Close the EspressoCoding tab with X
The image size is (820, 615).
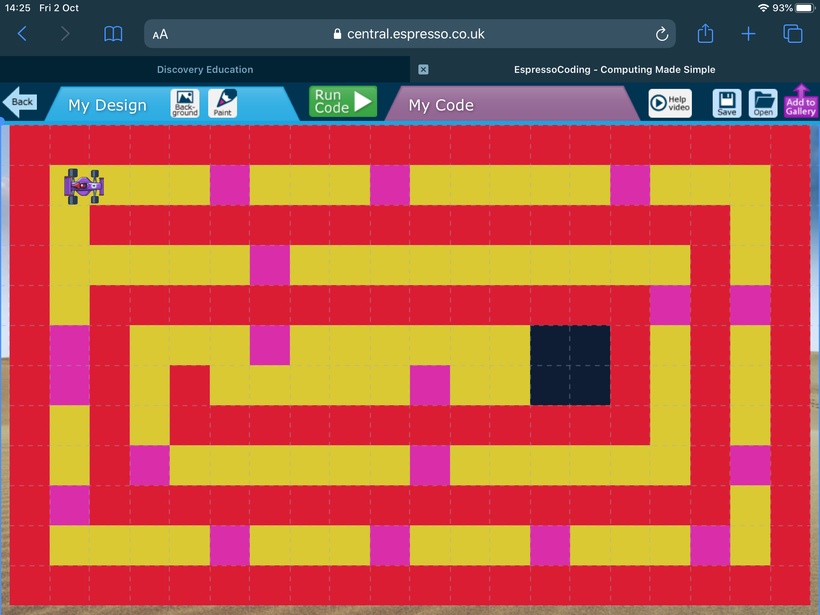[x=424, y=70]
